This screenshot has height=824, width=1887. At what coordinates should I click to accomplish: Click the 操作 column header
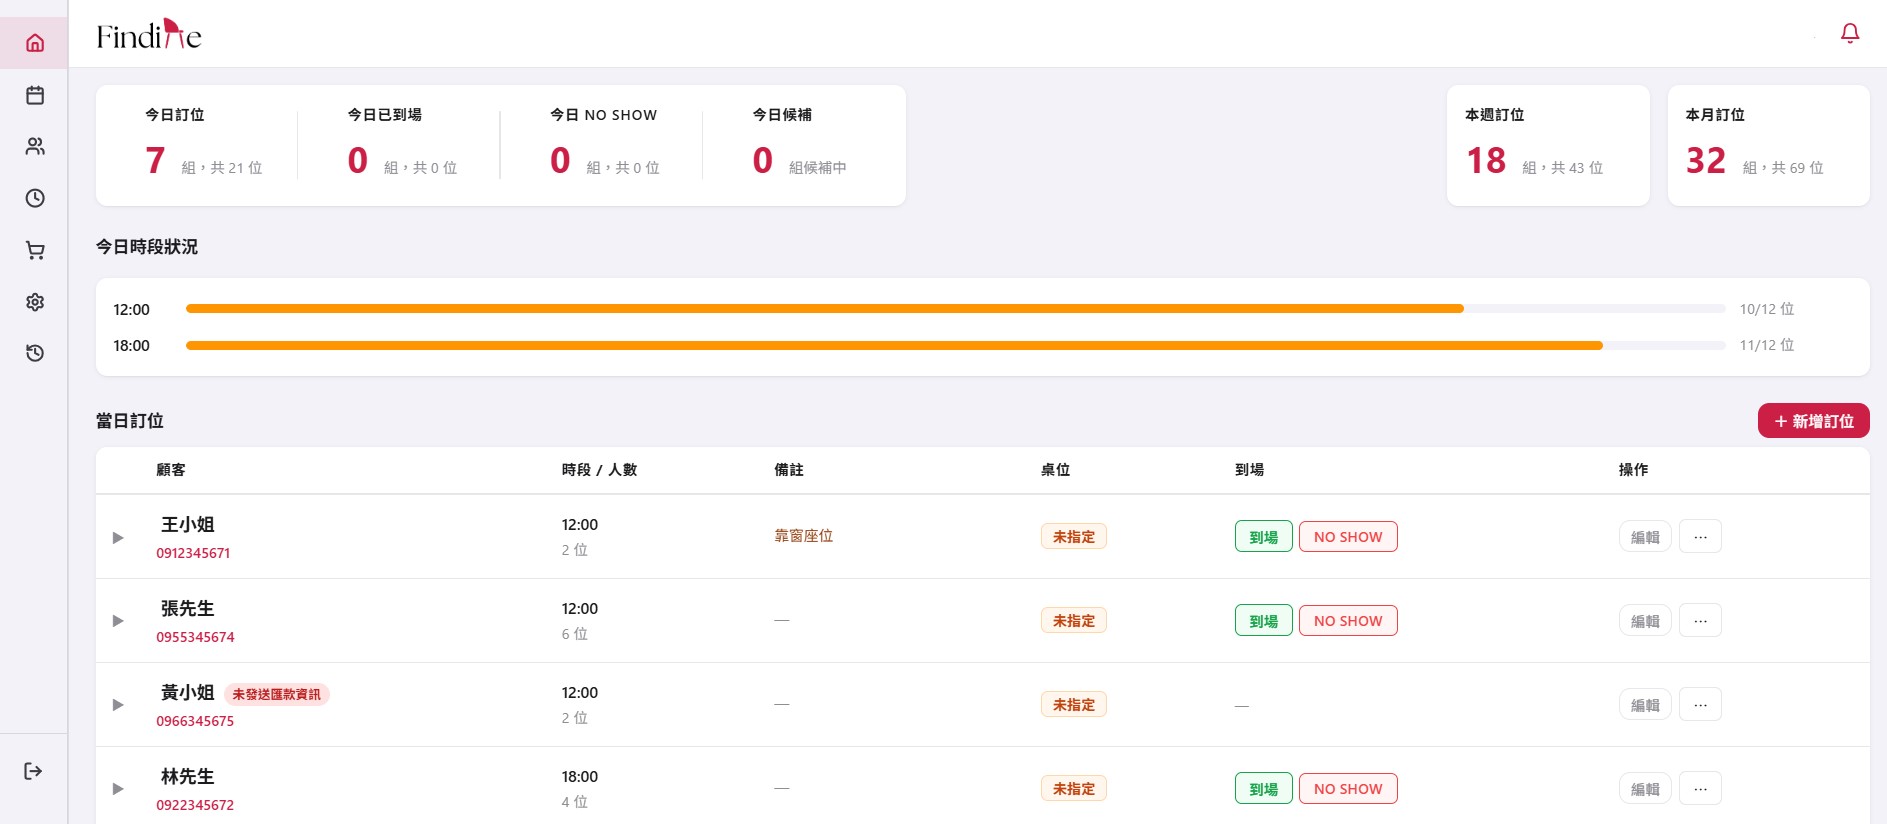tap(1634, 470)
